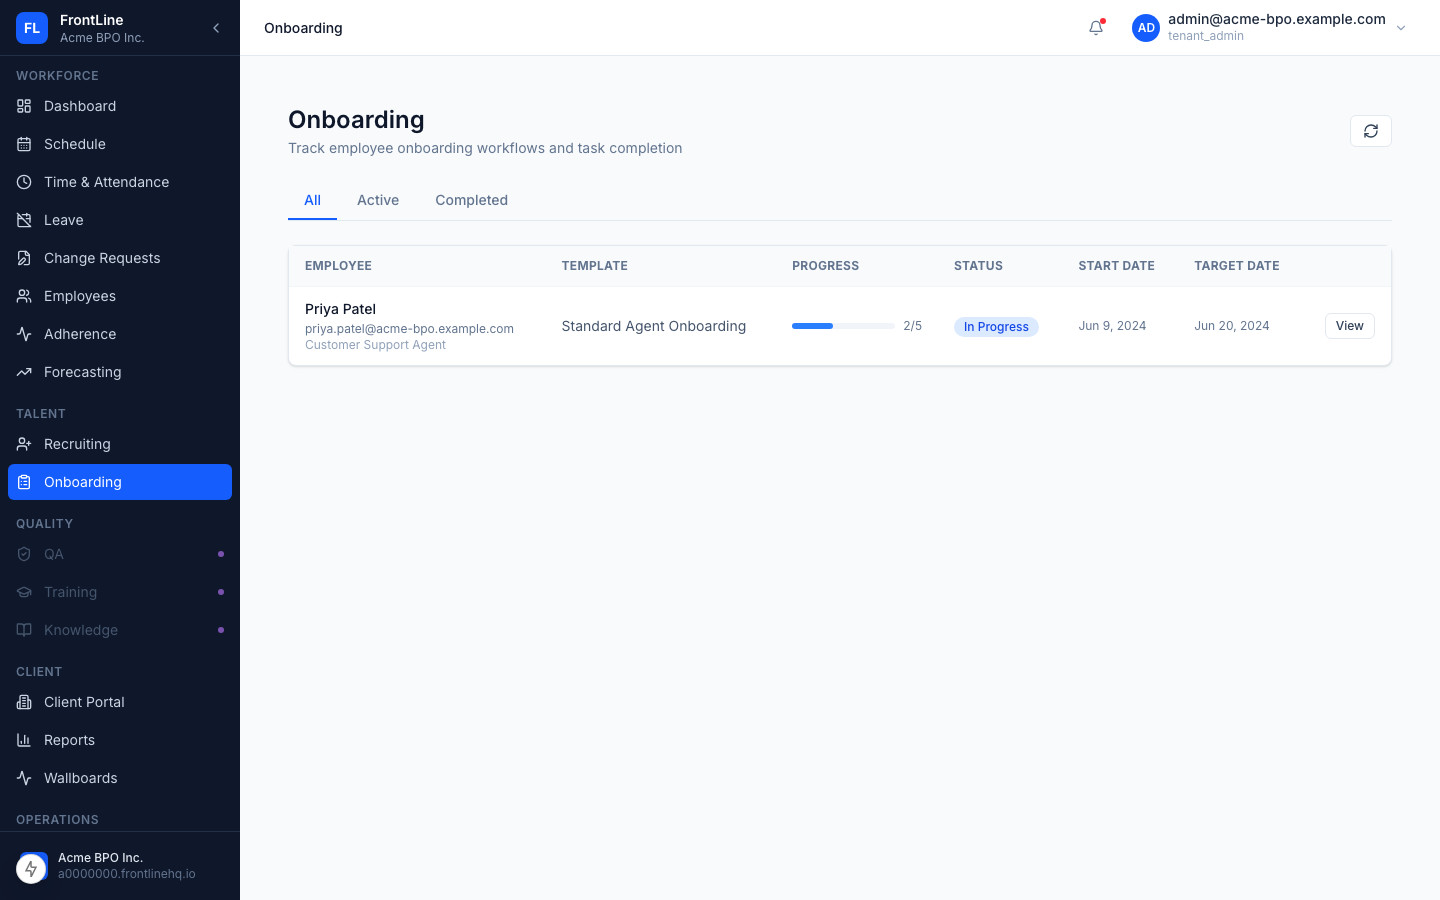Click the Wallboards icon
Screen dimensions: 1440x900
[x=24, y=778]
